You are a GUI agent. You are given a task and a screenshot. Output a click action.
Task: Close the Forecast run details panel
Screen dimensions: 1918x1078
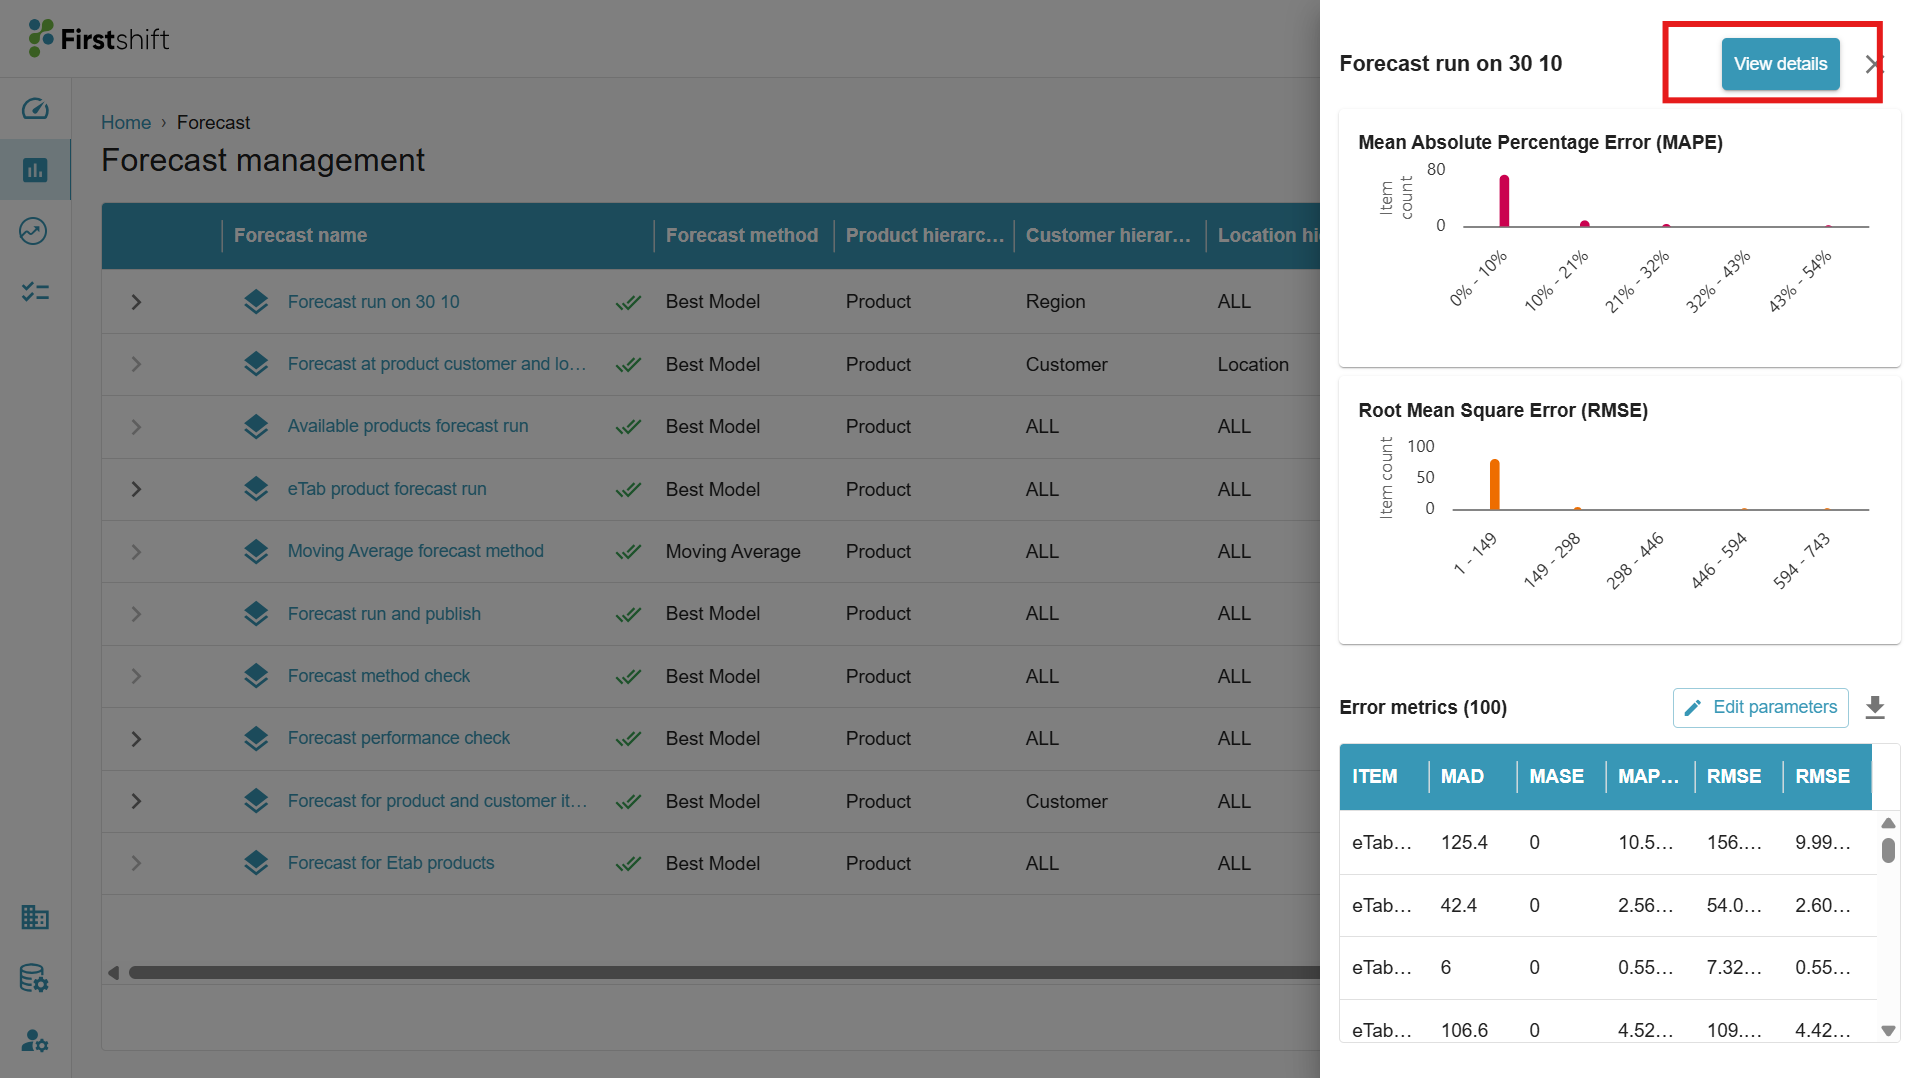[1874, 64]
